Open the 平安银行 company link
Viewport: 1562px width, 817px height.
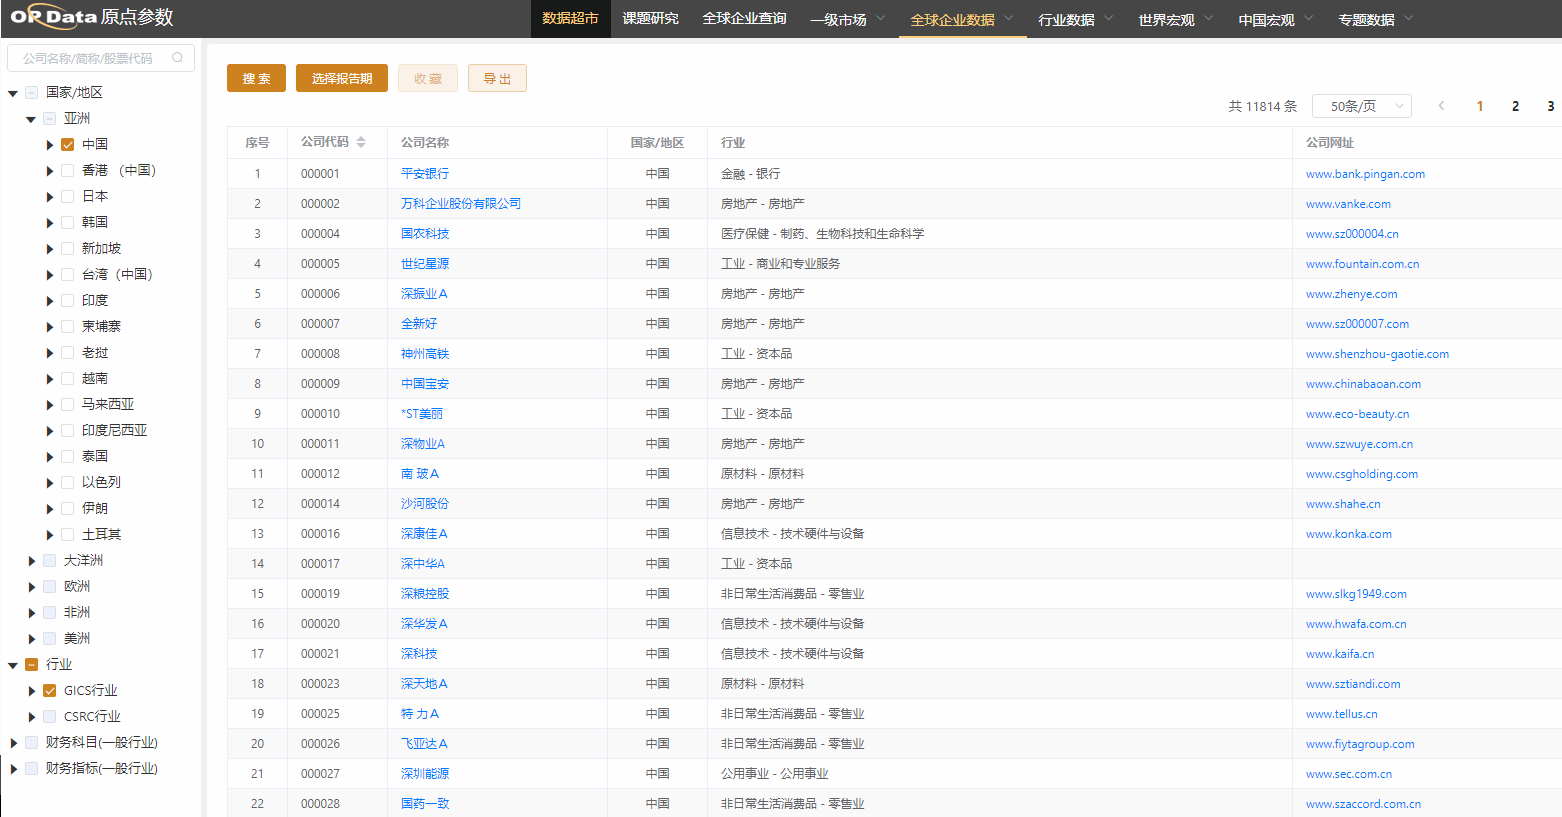(x=425, y=174)
